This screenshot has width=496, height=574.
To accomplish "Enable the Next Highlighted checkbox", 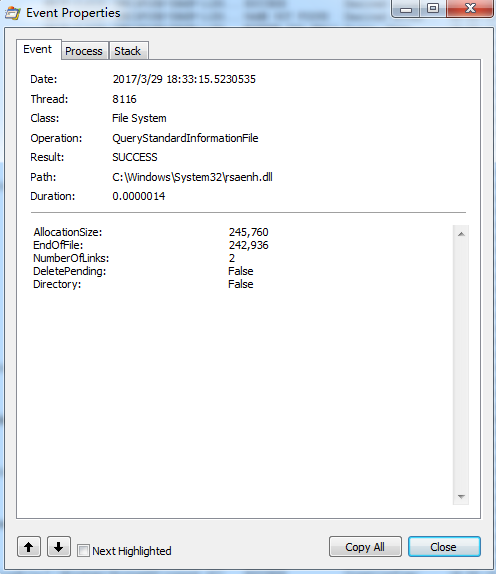I will pyautogui.click(x=83, y=551).
